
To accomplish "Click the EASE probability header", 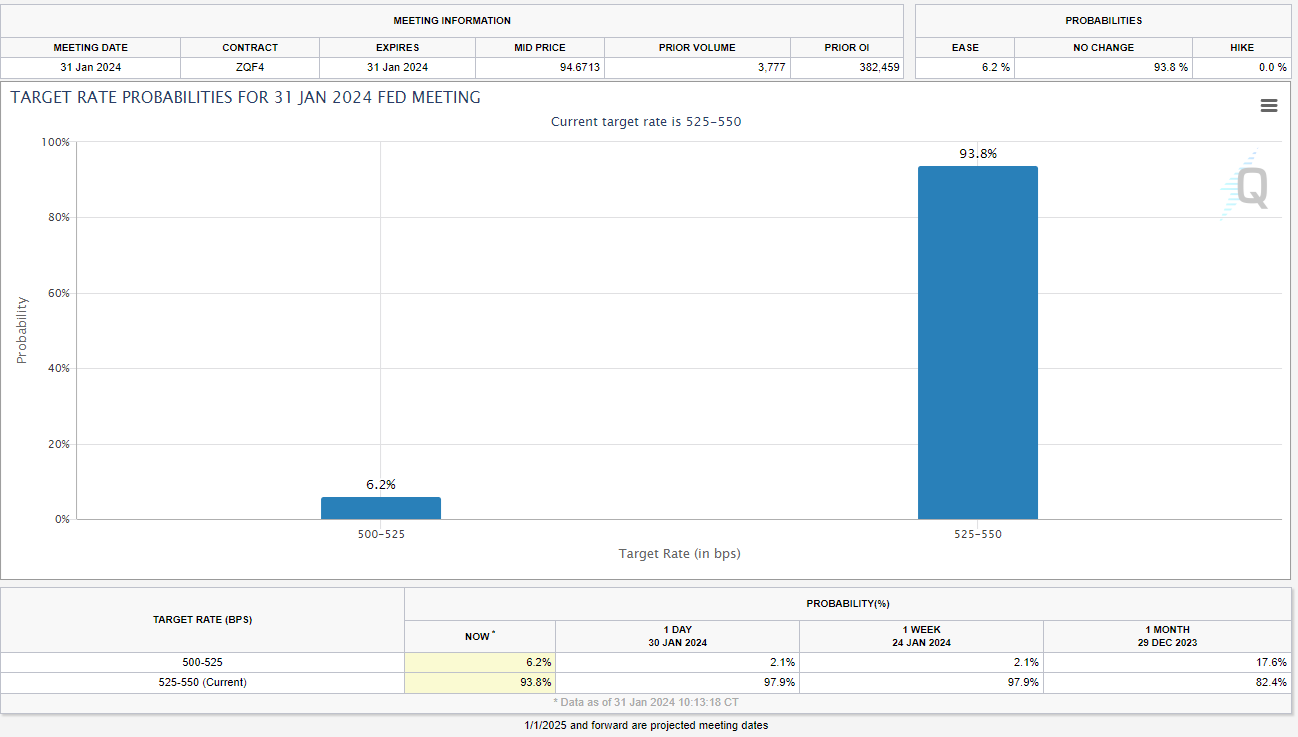I will (965, 48).
